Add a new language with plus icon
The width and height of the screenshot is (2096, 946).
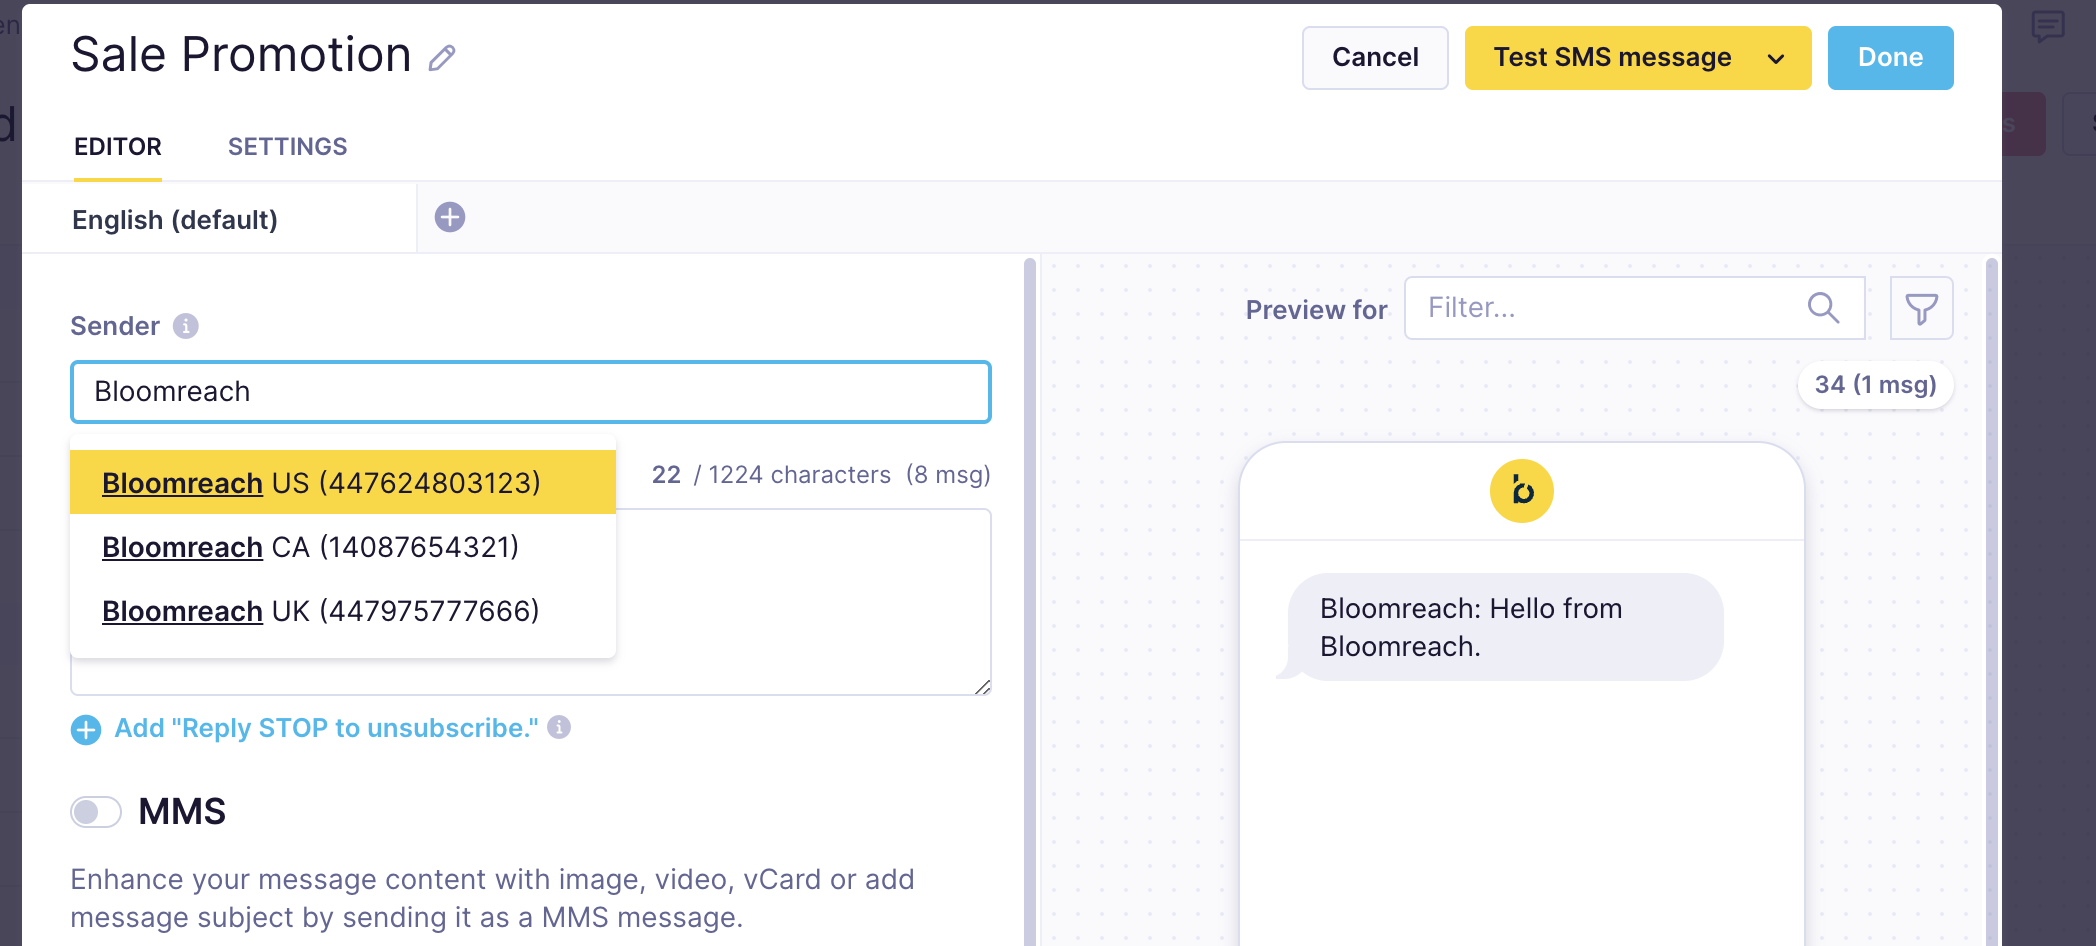[450, 217]
